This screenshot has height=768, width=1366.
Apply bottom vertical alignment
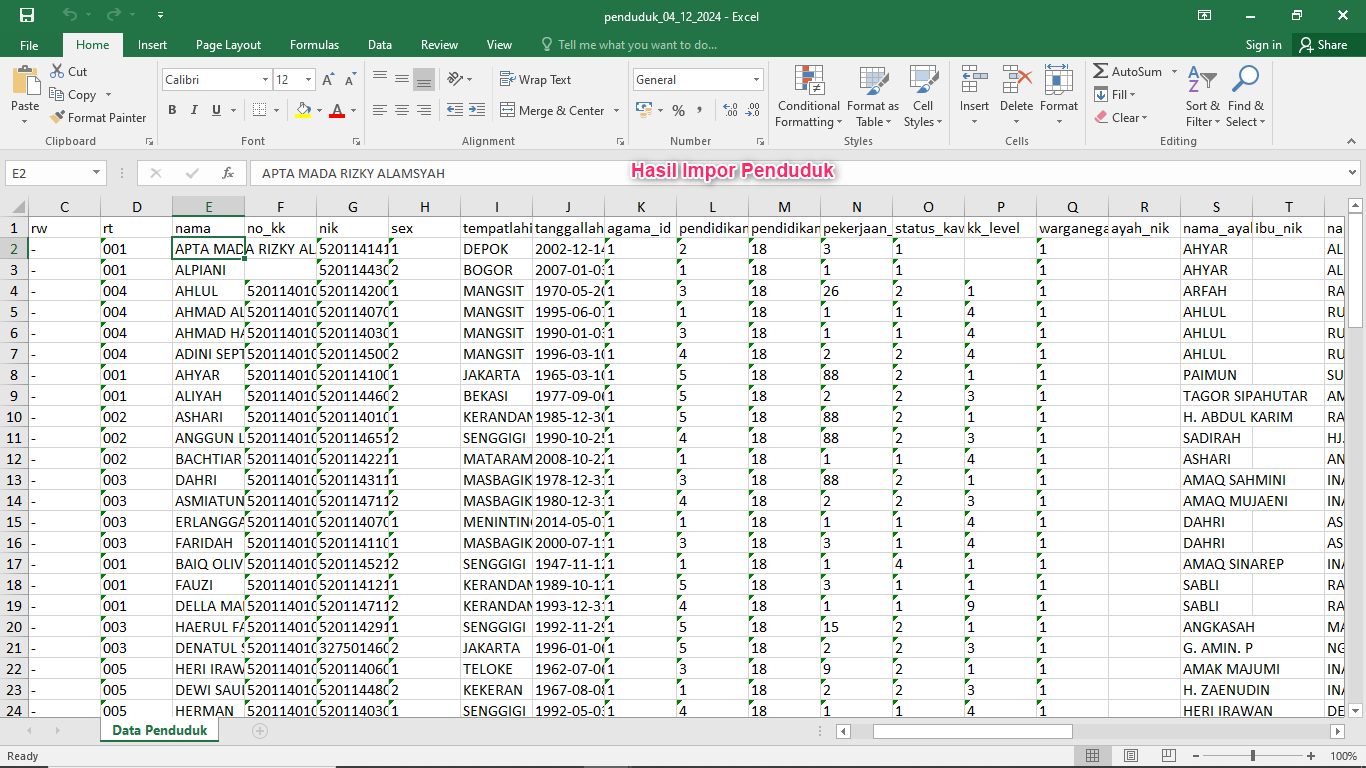(424, 79)
